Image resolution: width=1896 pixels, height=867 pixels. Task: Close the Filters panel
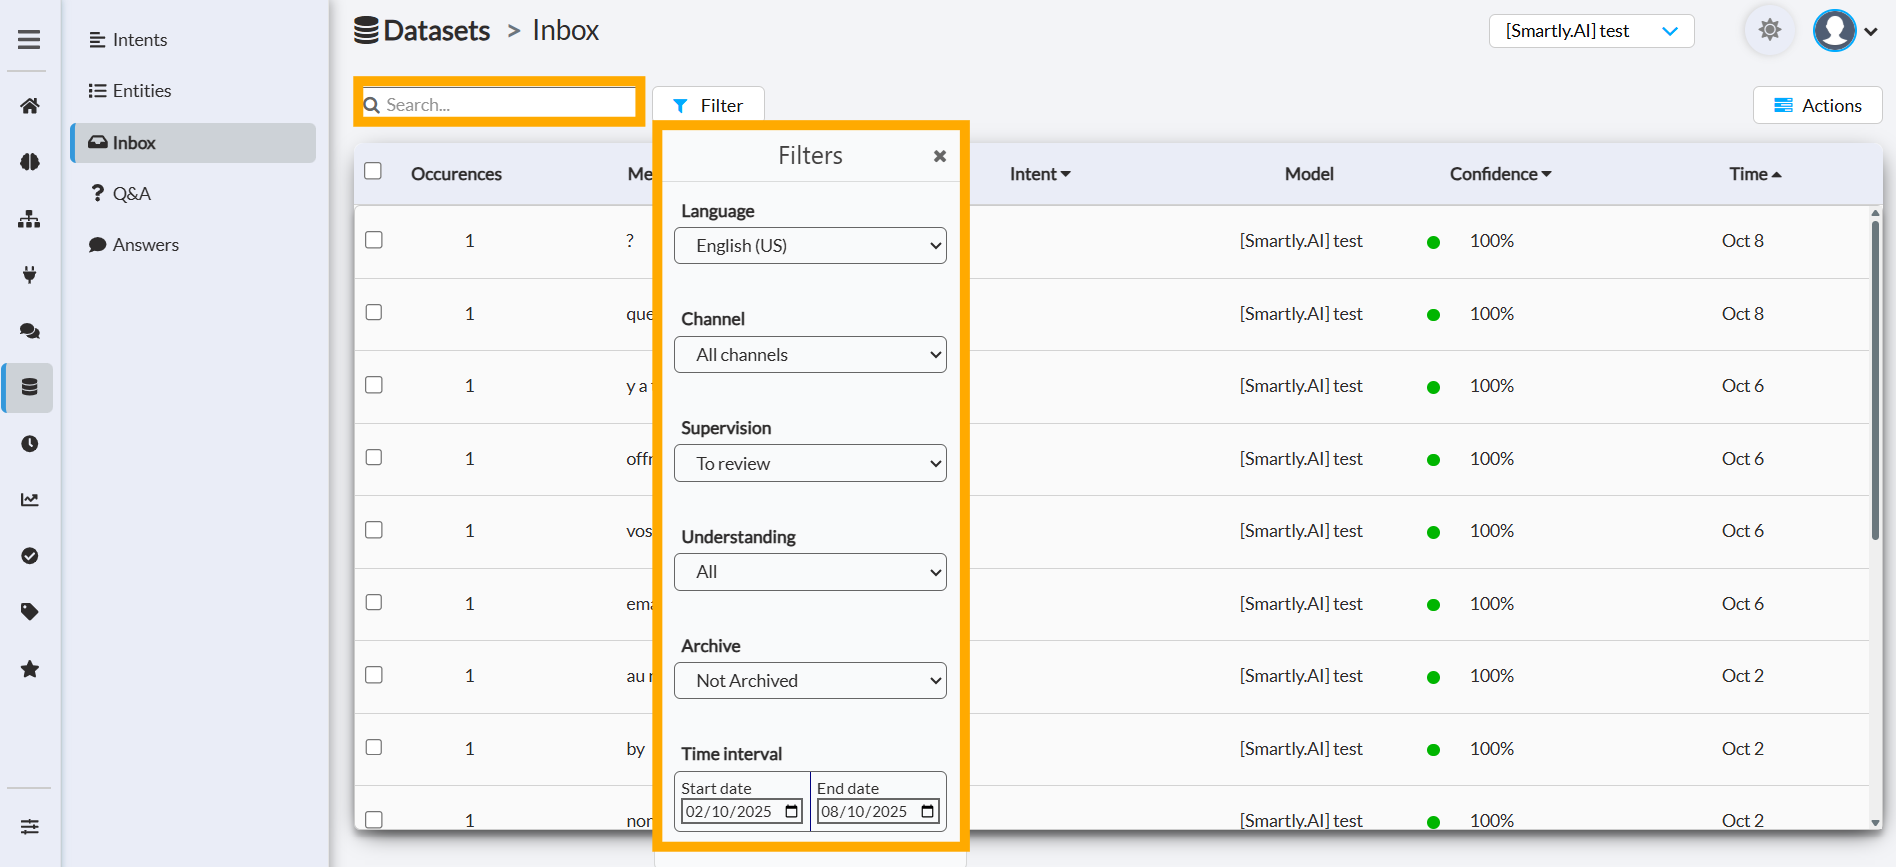[x=940, y=156]
